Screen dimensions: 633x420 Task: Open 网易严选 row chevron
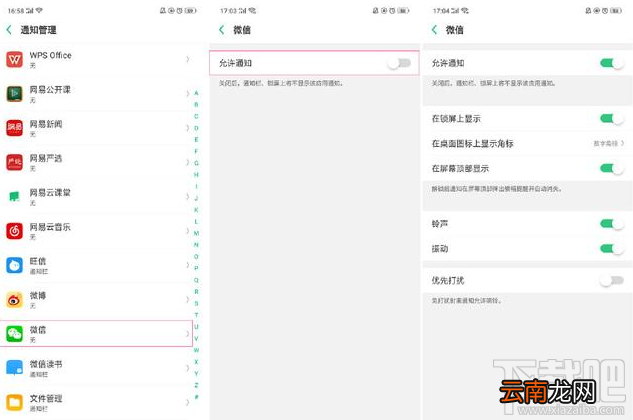188,162
